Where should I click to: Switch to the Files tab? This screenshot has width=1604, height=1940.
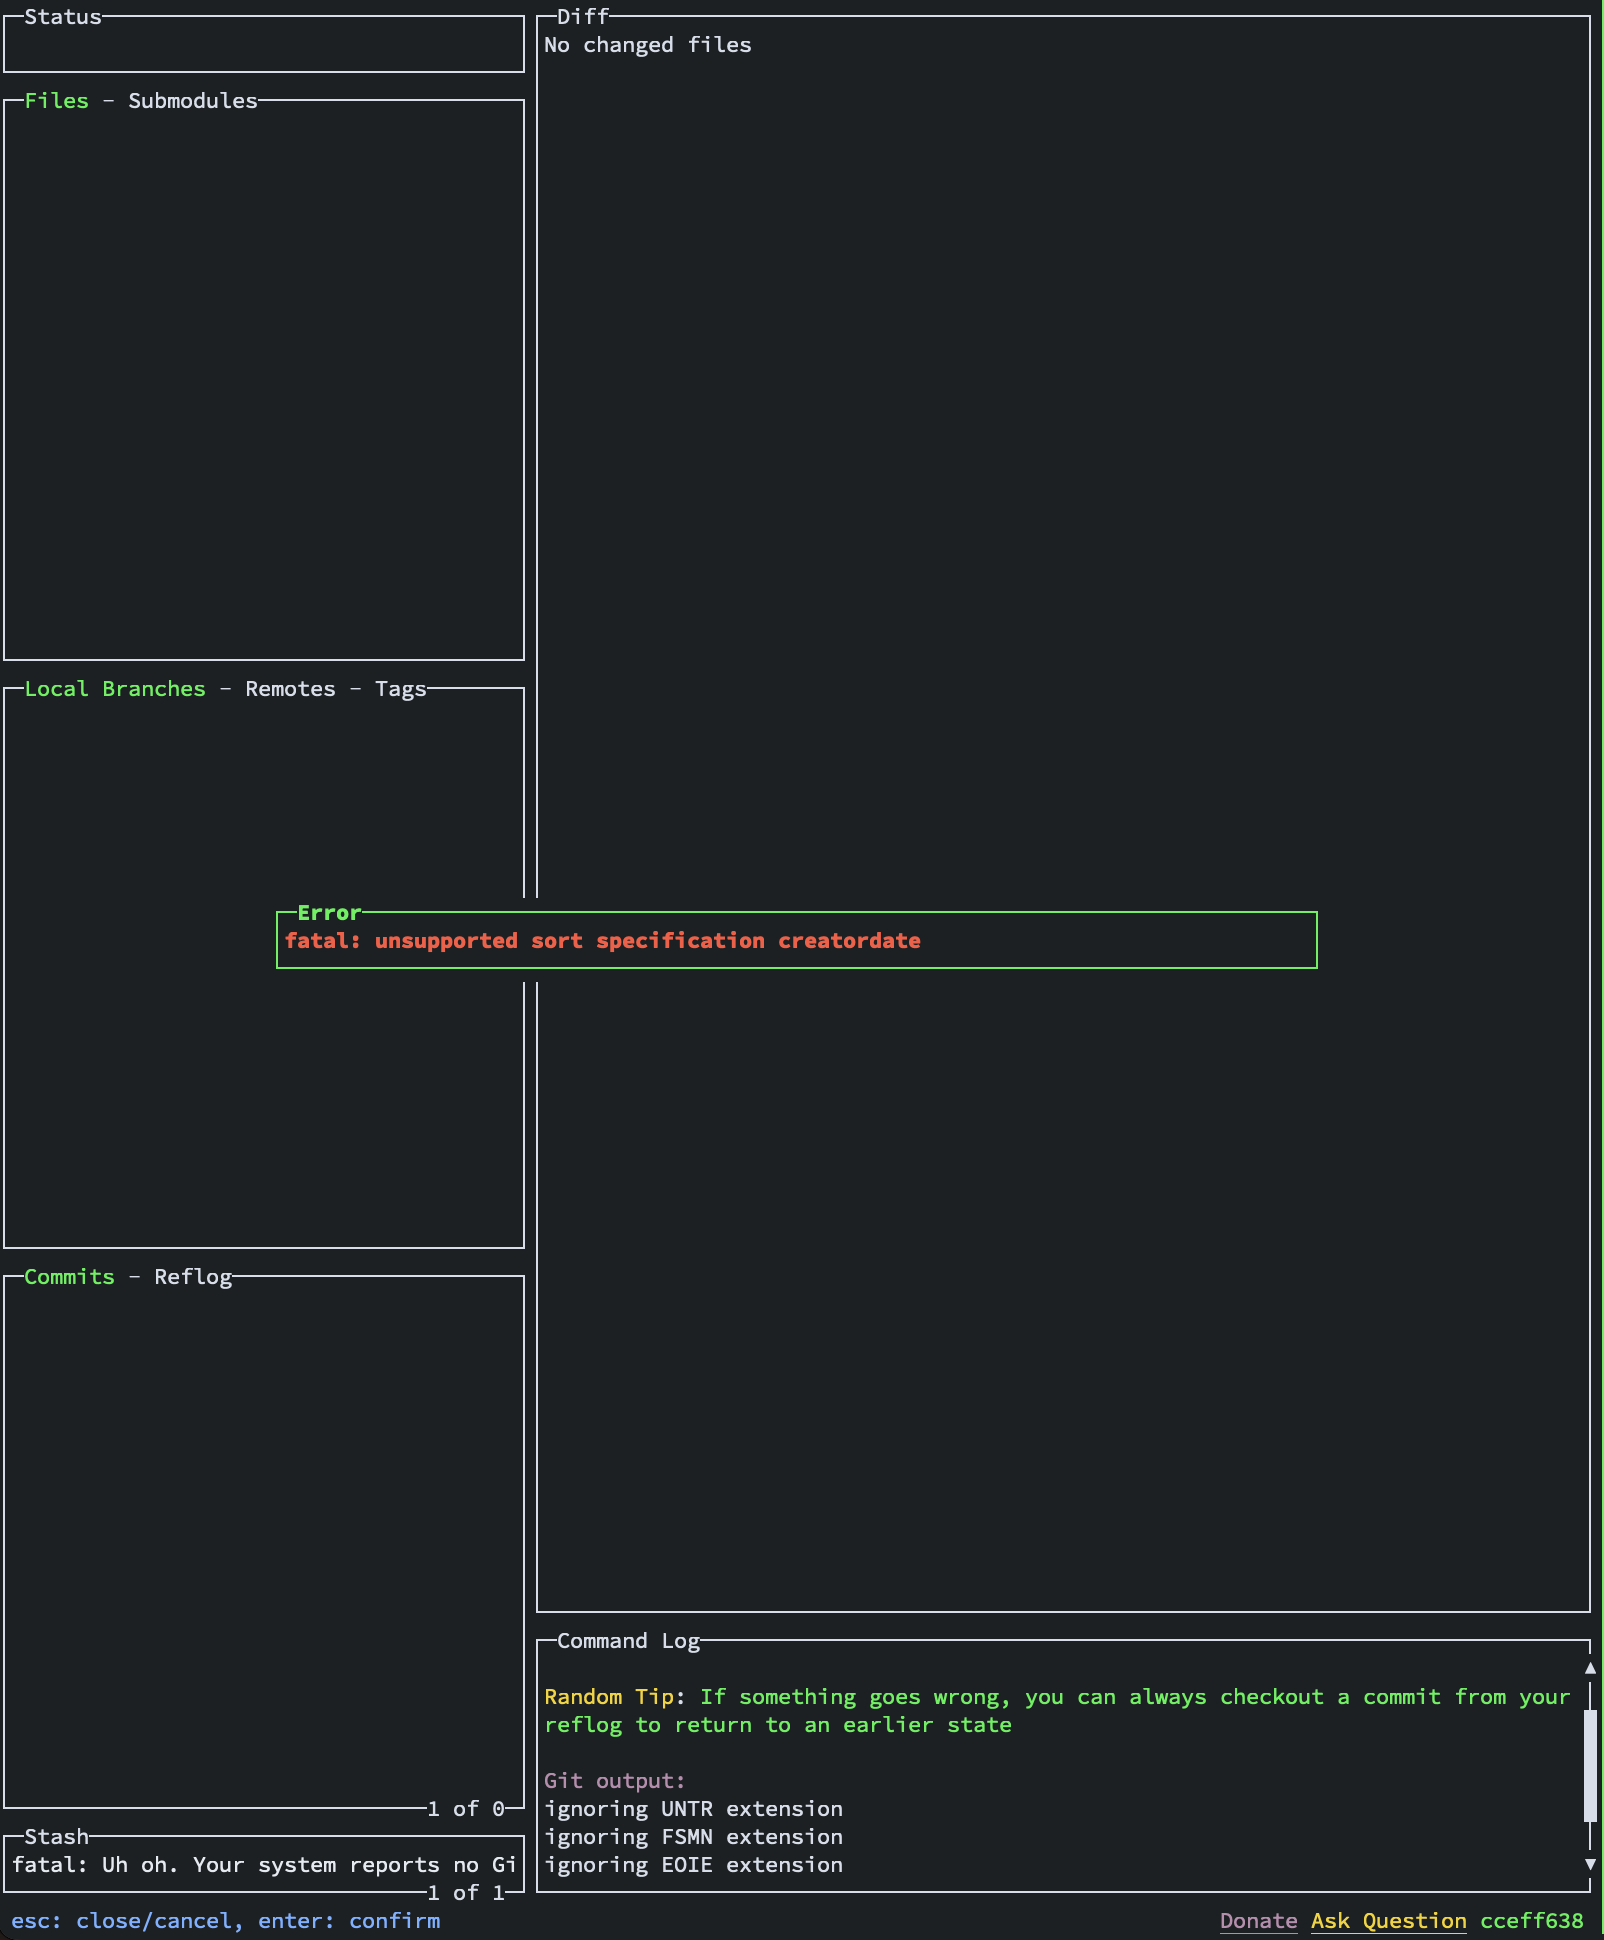tap(56, 101)
